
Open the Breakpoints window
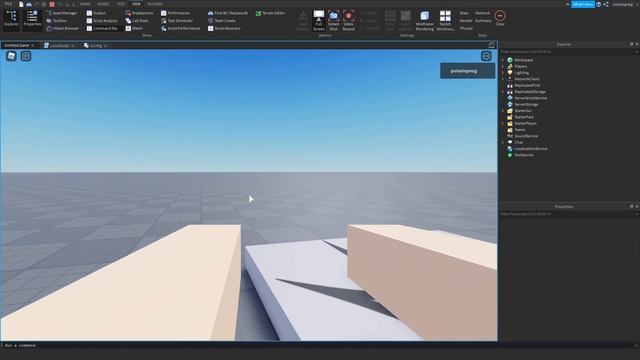point(139,13)
